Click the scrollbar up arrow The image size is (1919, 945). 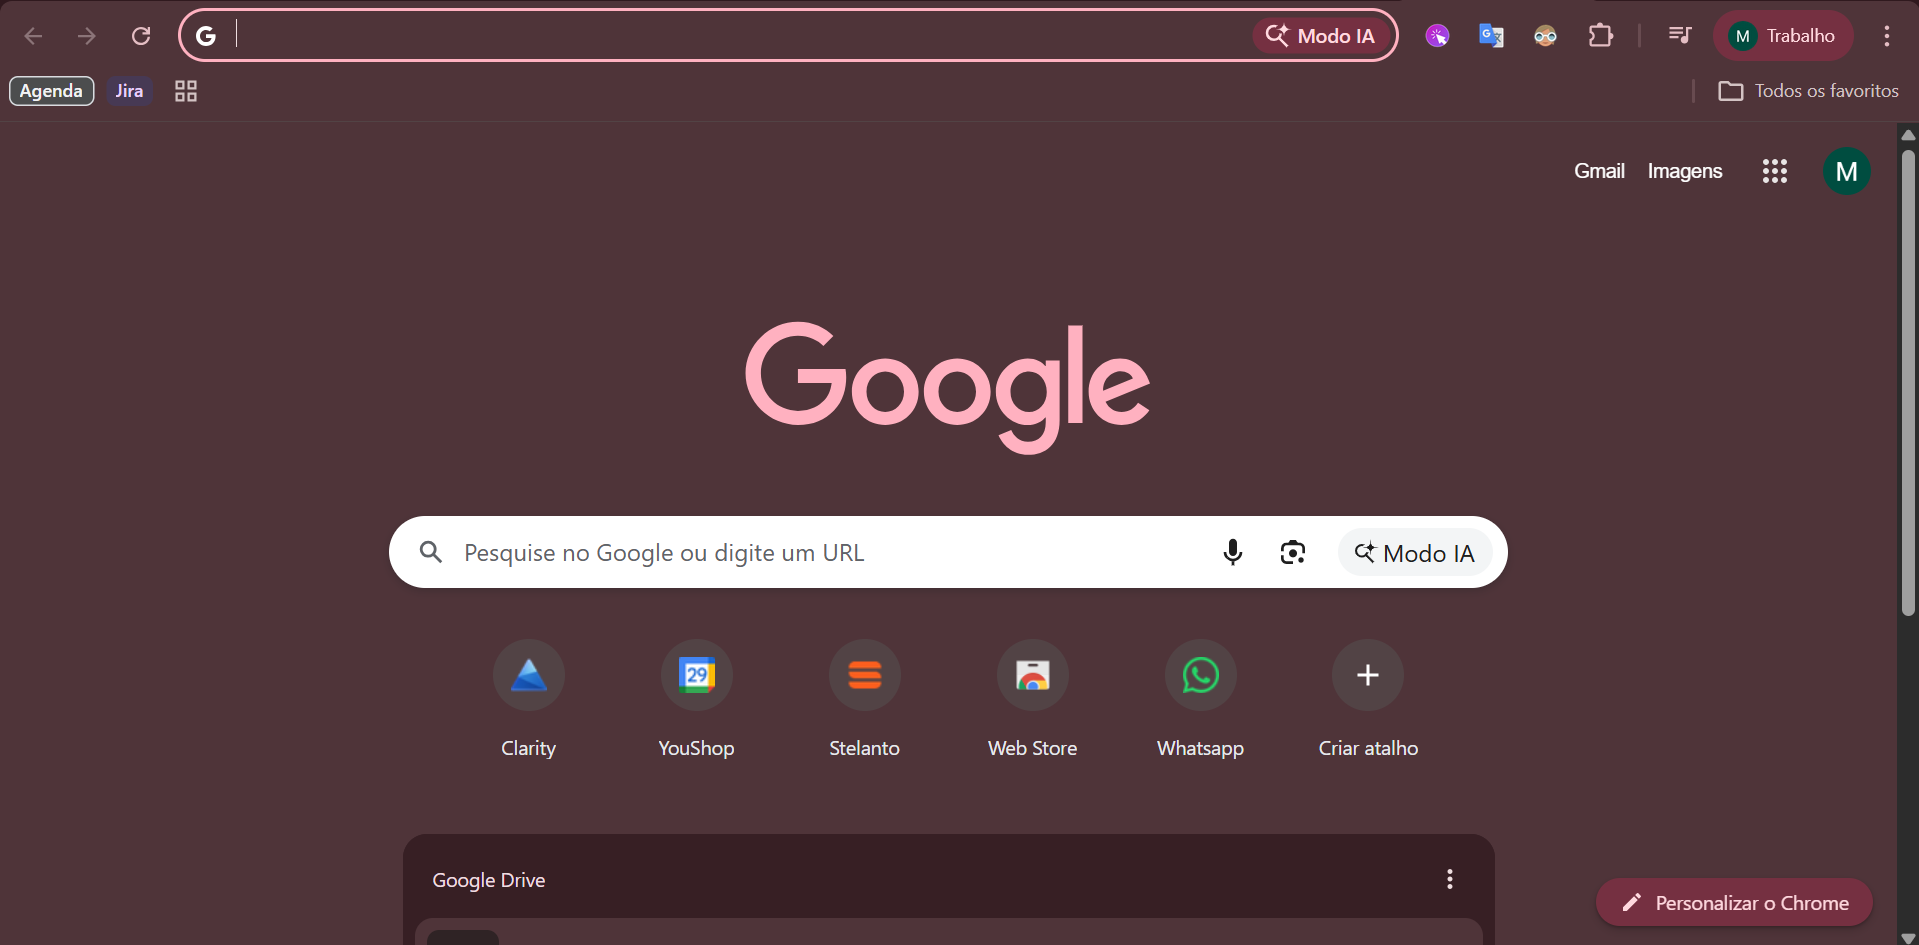(1908, 135)
